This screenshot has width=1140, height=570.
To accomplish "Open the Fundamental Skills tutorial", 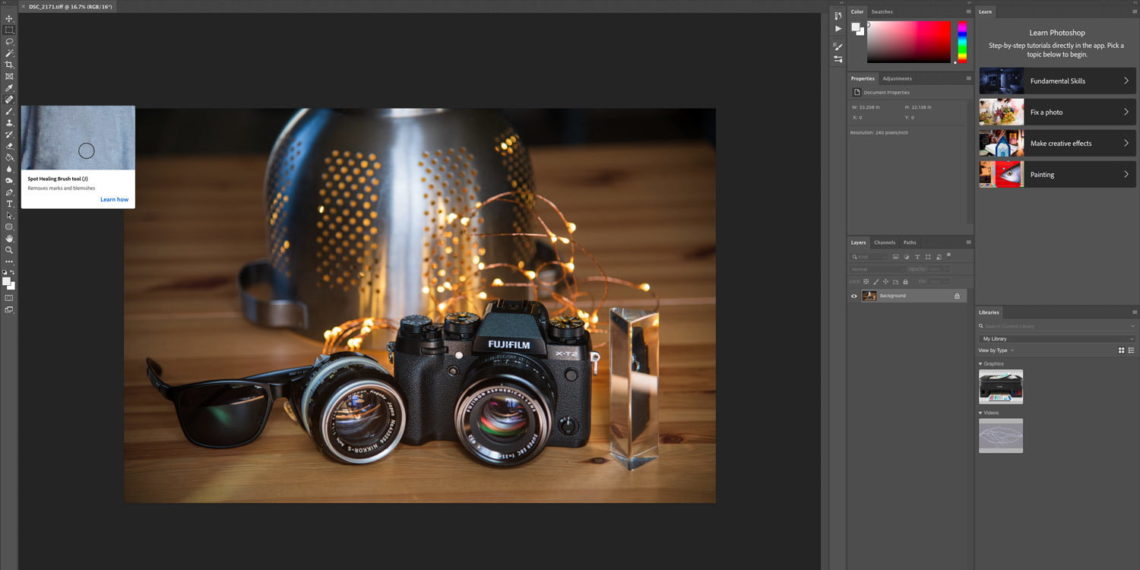I will 1057,81.
